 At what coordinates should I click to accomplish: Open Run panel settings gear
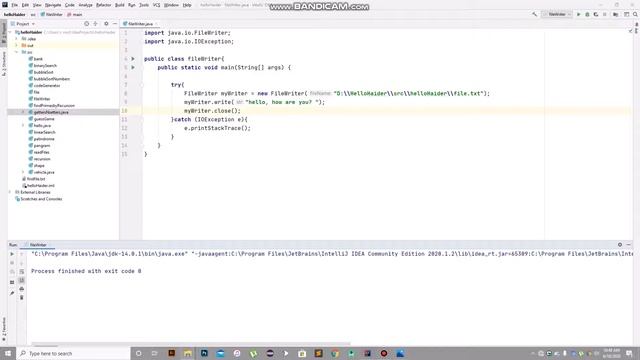pos(620,245)
